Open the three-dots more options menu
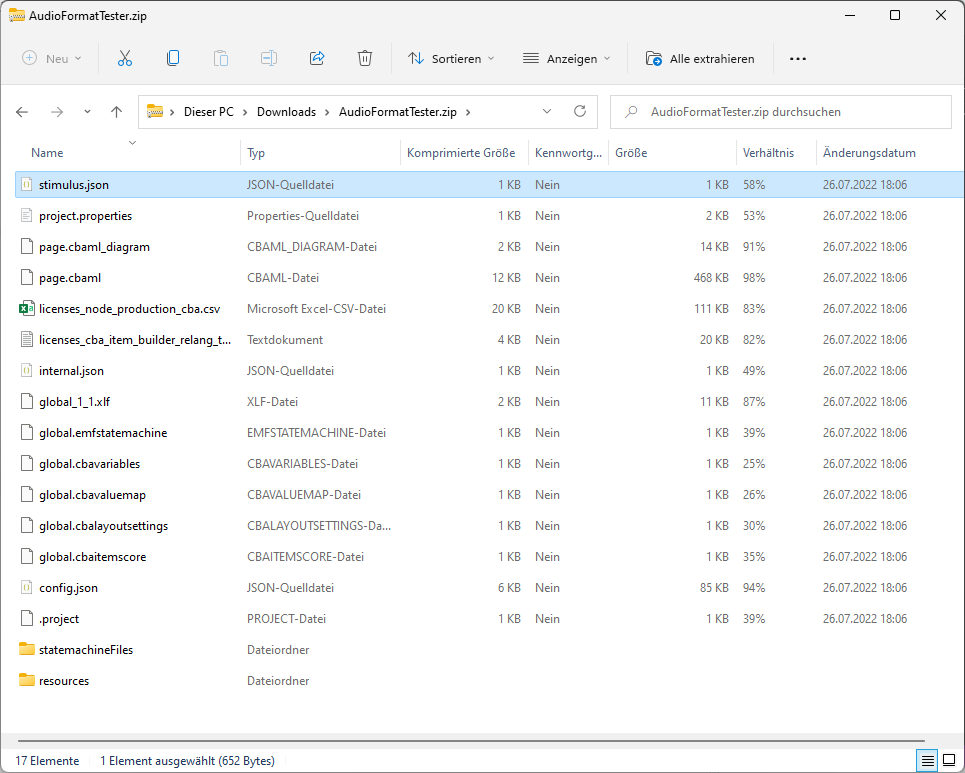The height and width of the screenshot is (773, 965). (797, 59)
